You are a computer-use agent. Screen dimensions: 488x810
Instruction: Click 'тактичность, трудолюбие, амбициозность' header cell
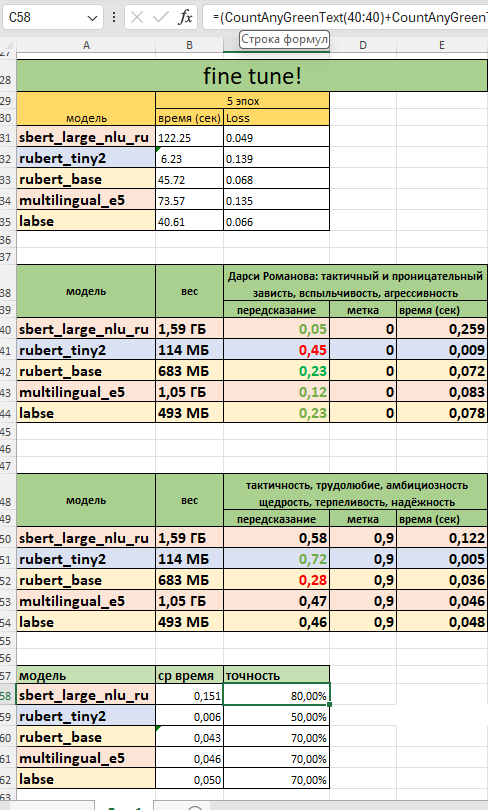pos(355,493)
